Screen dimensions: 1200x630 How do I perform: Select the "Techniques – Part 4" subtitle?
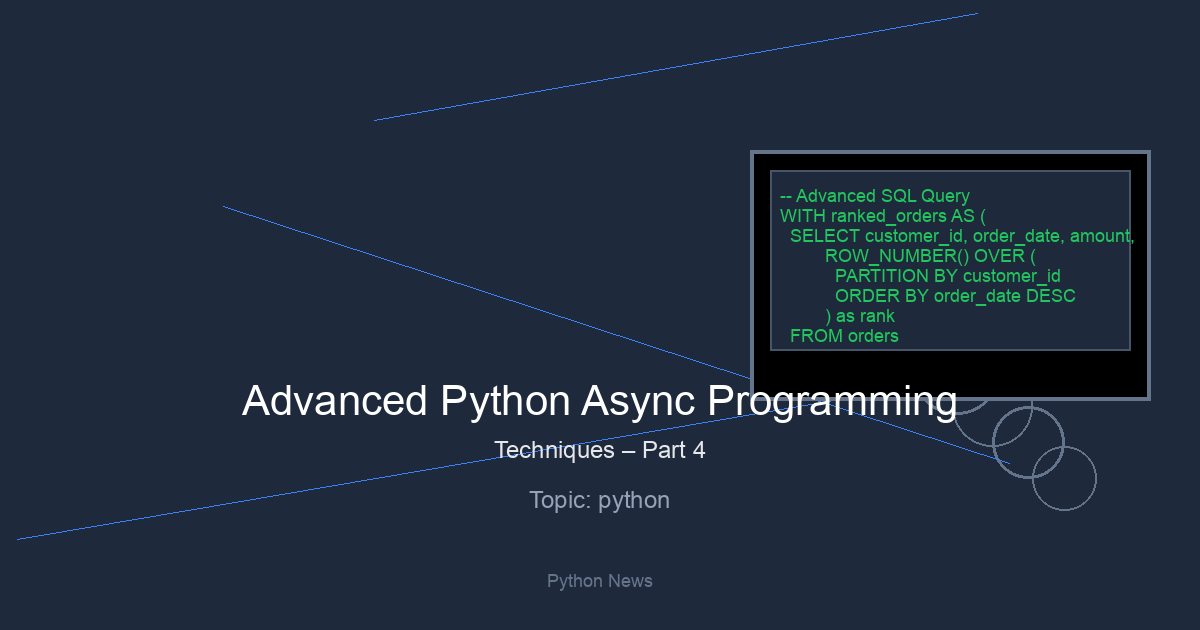point(599,450)
